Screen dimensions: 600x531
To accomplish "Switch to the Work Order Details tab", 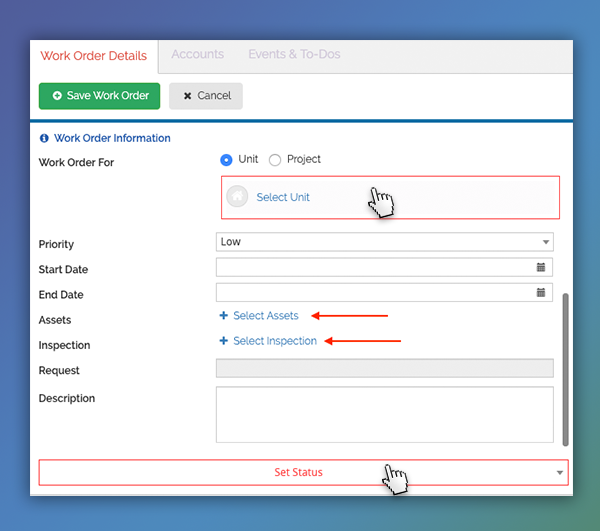I will coord(94,56).
